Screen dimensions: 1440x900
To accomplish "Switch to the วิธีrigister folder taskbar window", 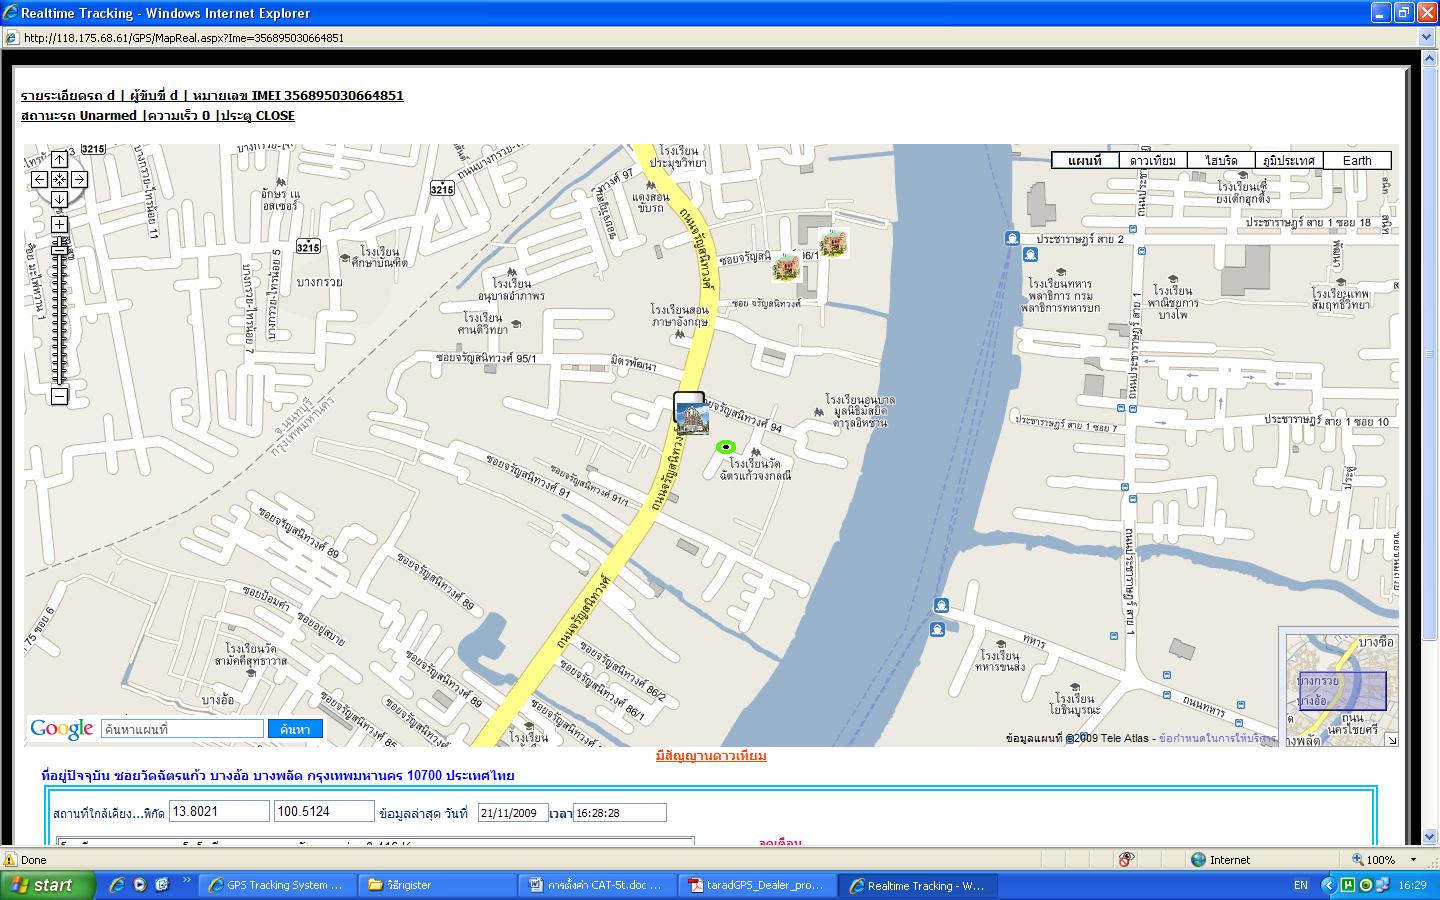I will pos(436,885).
